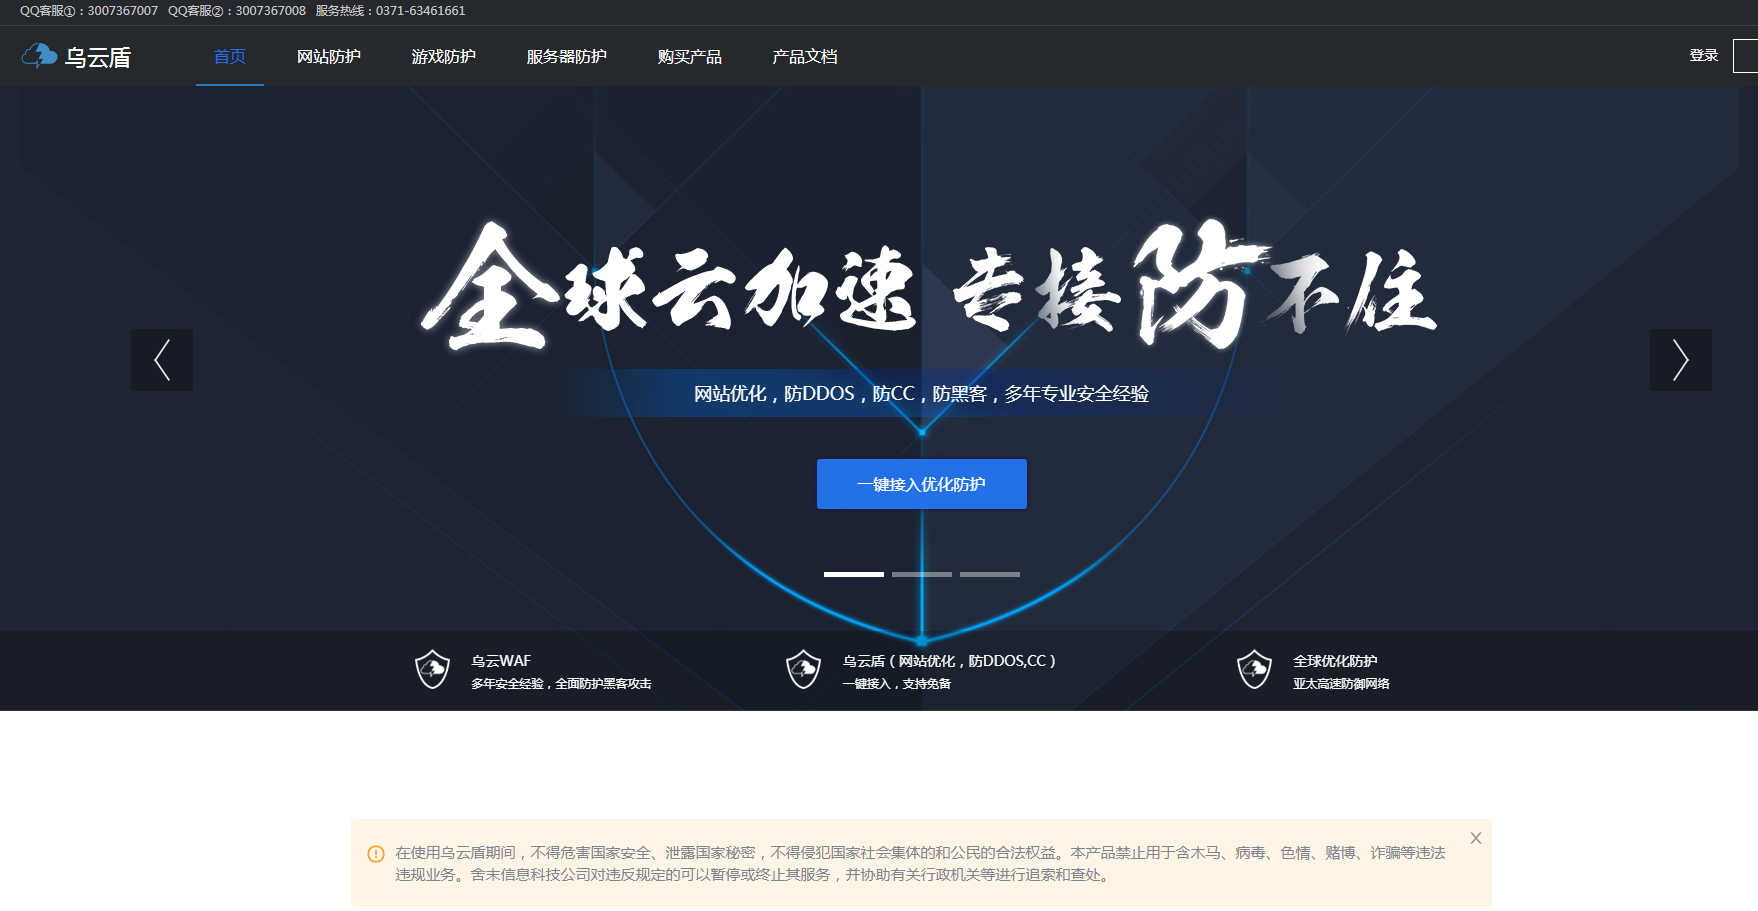Expand the 游戏防护 navigation menu

click(443, 57)
